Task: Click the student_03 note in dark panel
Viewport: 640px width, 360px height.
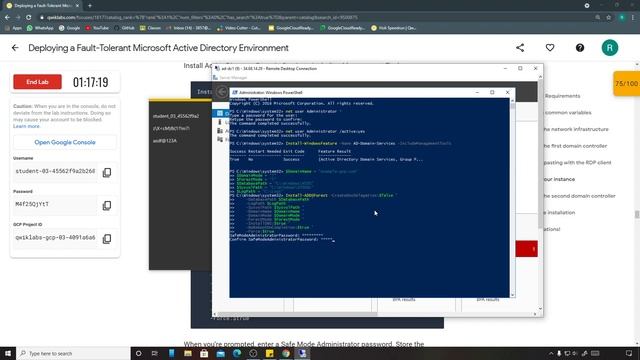Action: coord(176,116)
